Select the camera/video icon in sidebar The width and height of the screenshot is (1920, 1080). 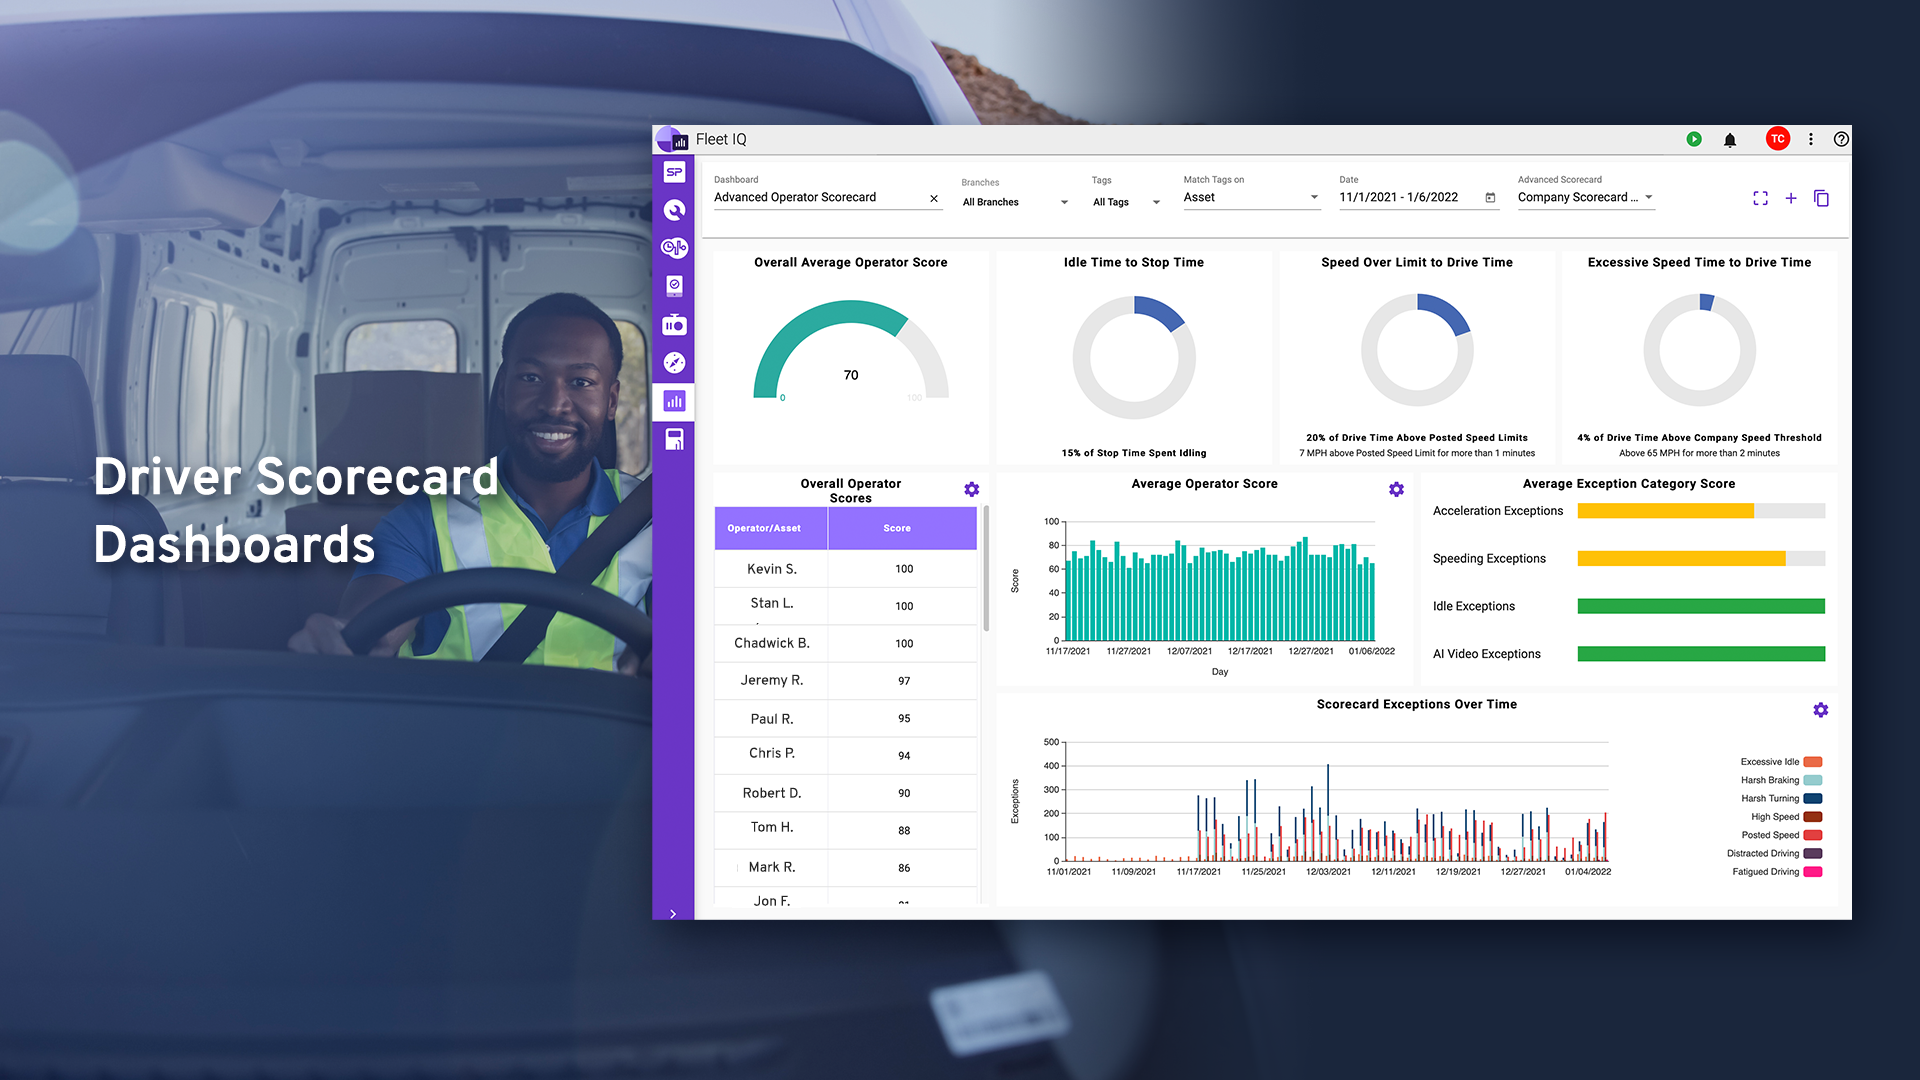point(674,324)
